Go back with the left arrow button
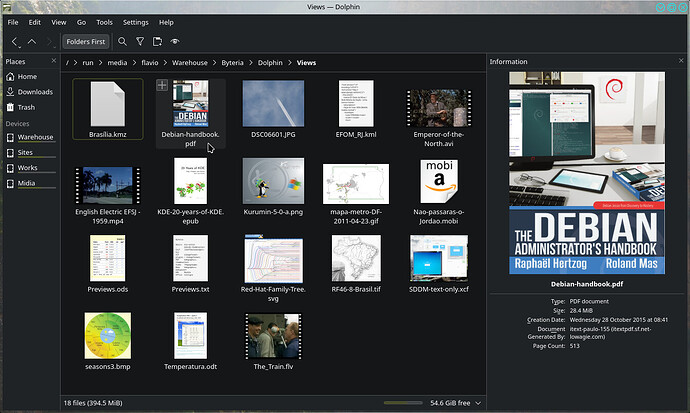Viewport: 690px width, 413px height. (x=15, y=42)
